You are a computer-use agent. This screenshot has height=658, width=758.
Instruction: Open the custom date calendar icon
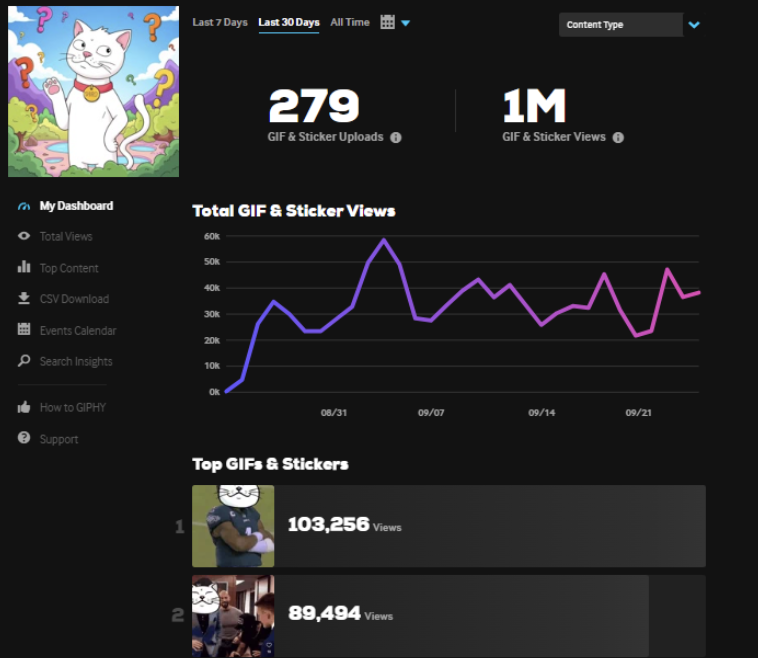pos(387,22)
